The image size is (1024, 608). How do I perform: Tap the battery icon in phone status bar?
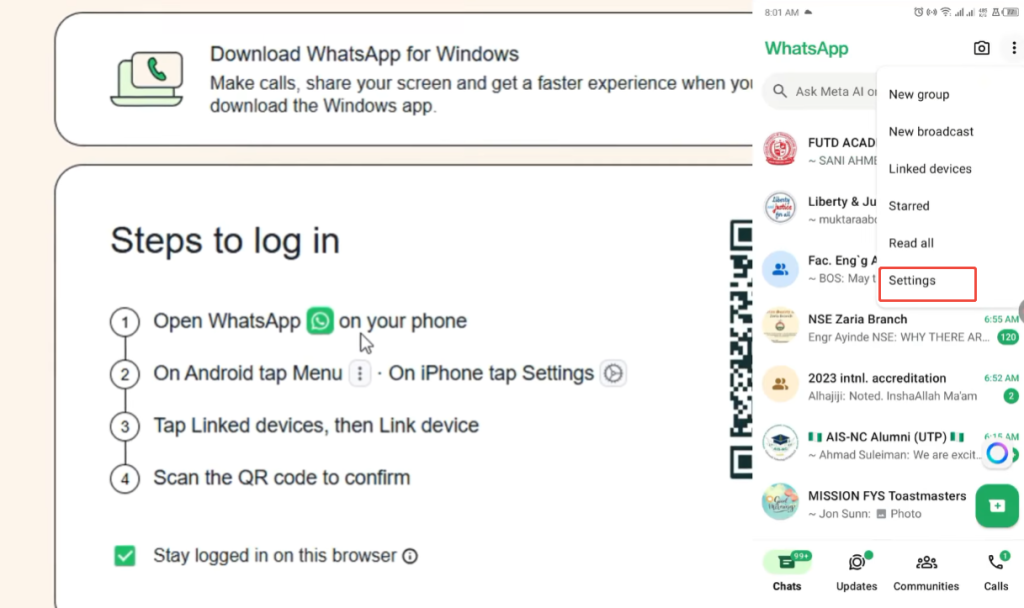pos(1012,12)
